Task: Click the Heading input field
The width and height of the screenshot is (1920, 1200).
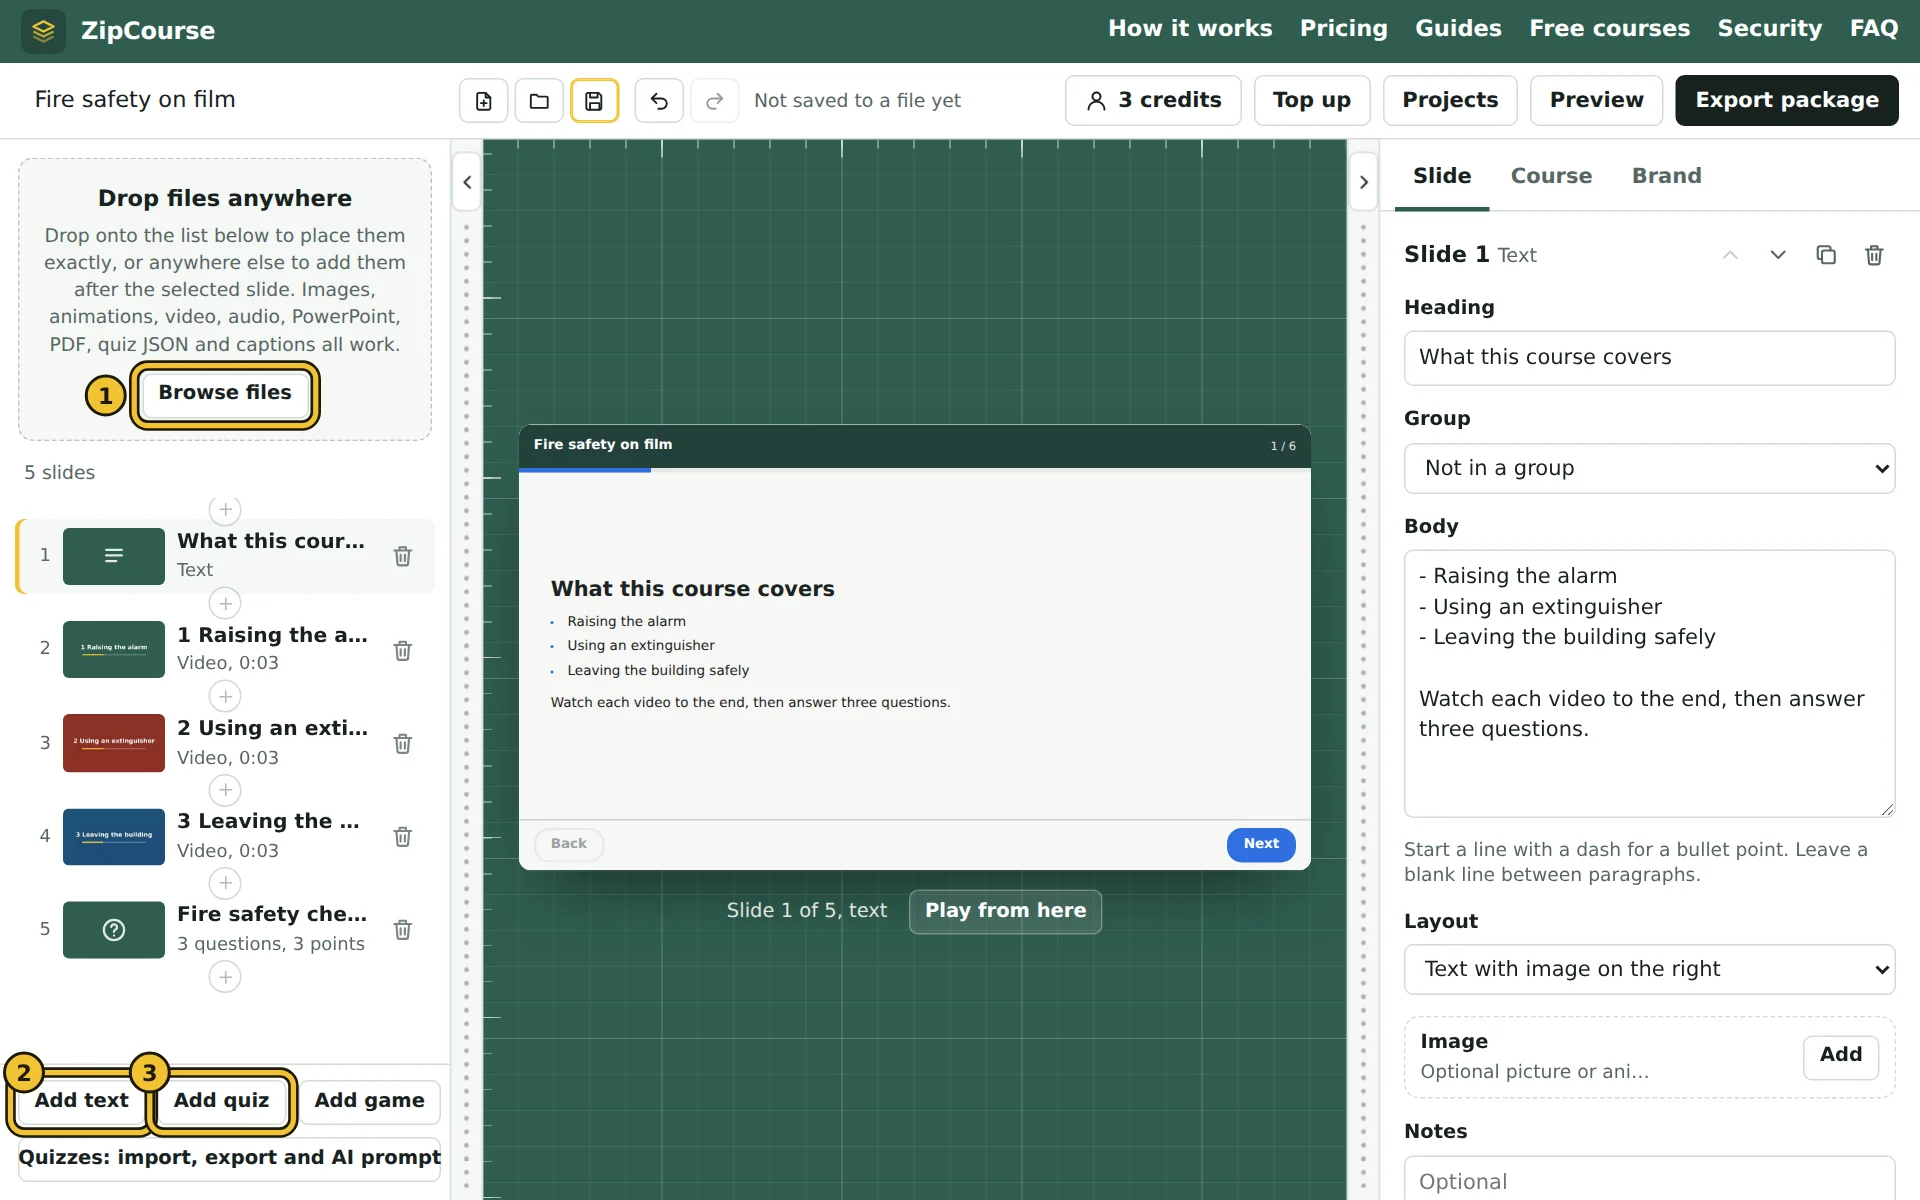Action: pyautogui.click(x=1649, y=358)
